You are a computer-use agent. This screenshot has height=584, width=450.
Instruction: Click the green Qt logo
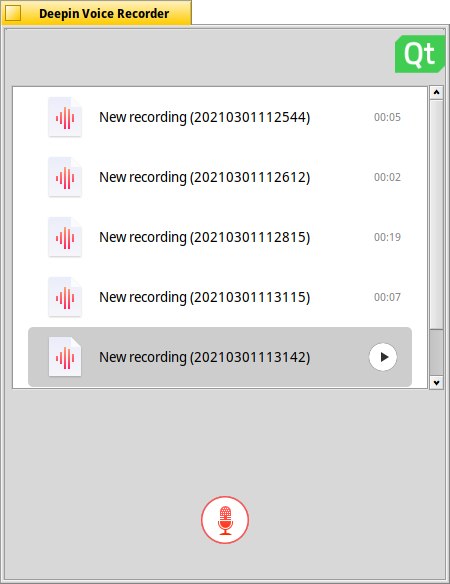420,54
